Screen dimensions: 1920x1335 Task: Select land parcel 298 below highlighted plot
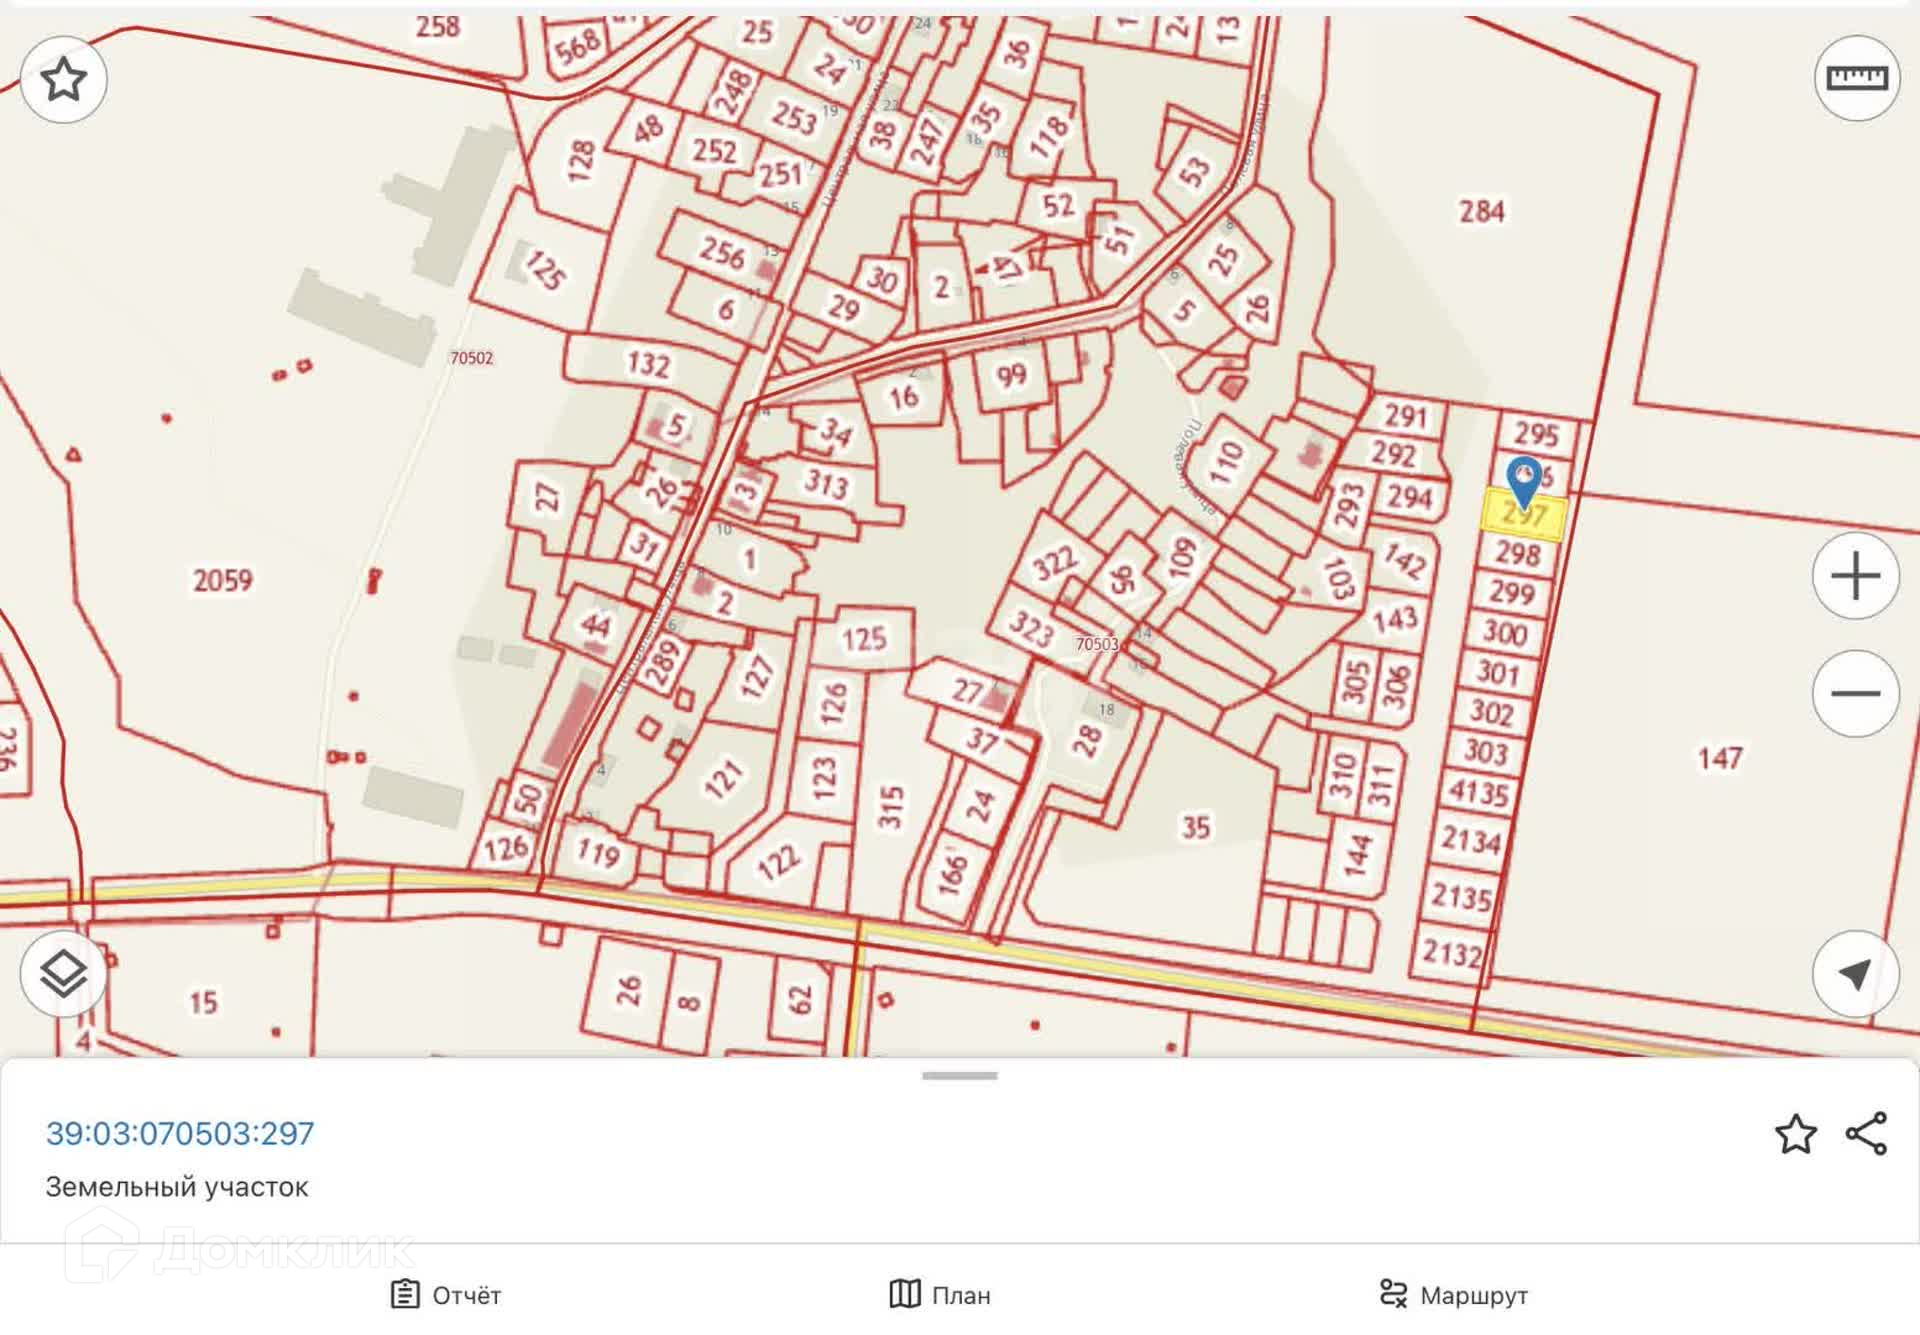(x=1517, y=553)
